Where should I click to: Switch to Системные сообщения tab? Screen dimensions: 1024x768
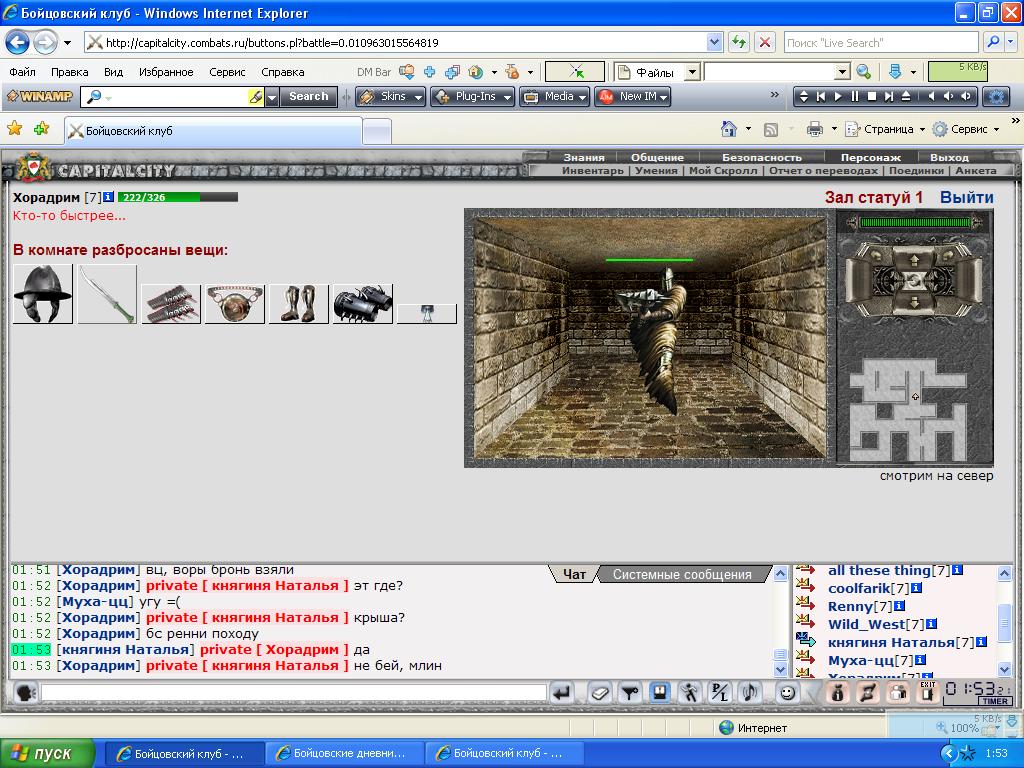[682, 574]
